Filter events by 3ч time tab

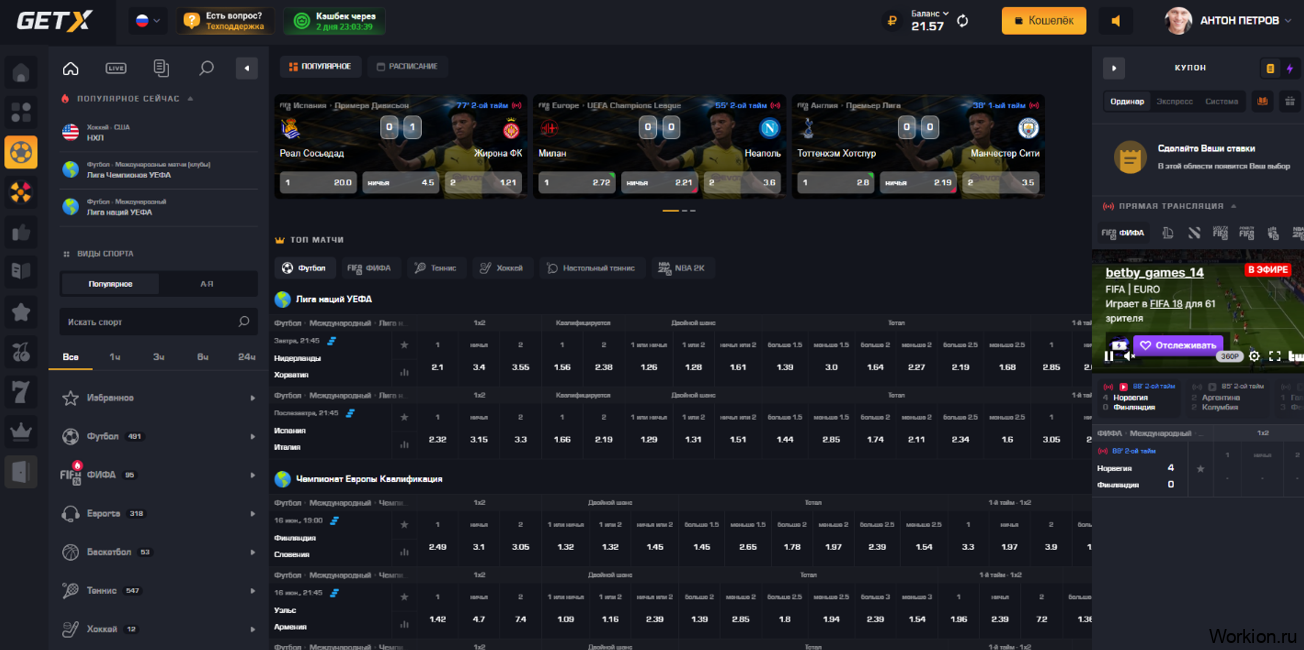point(158,357)
